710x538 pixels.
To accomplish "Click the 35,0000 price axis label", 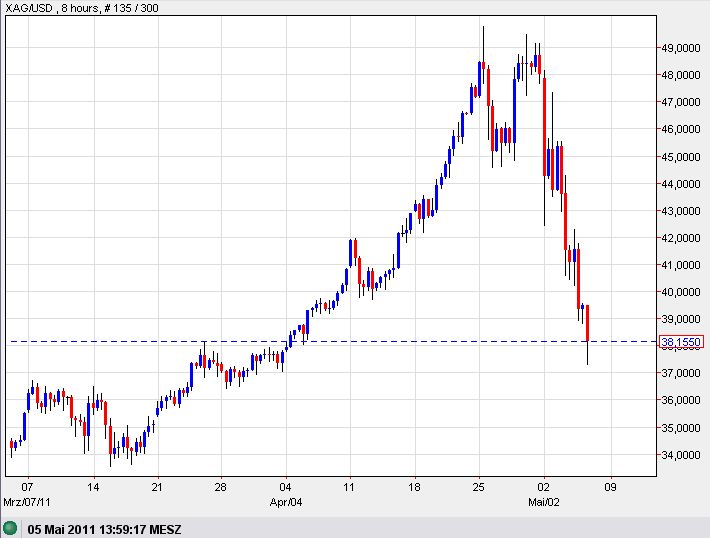I will point(681,428).
